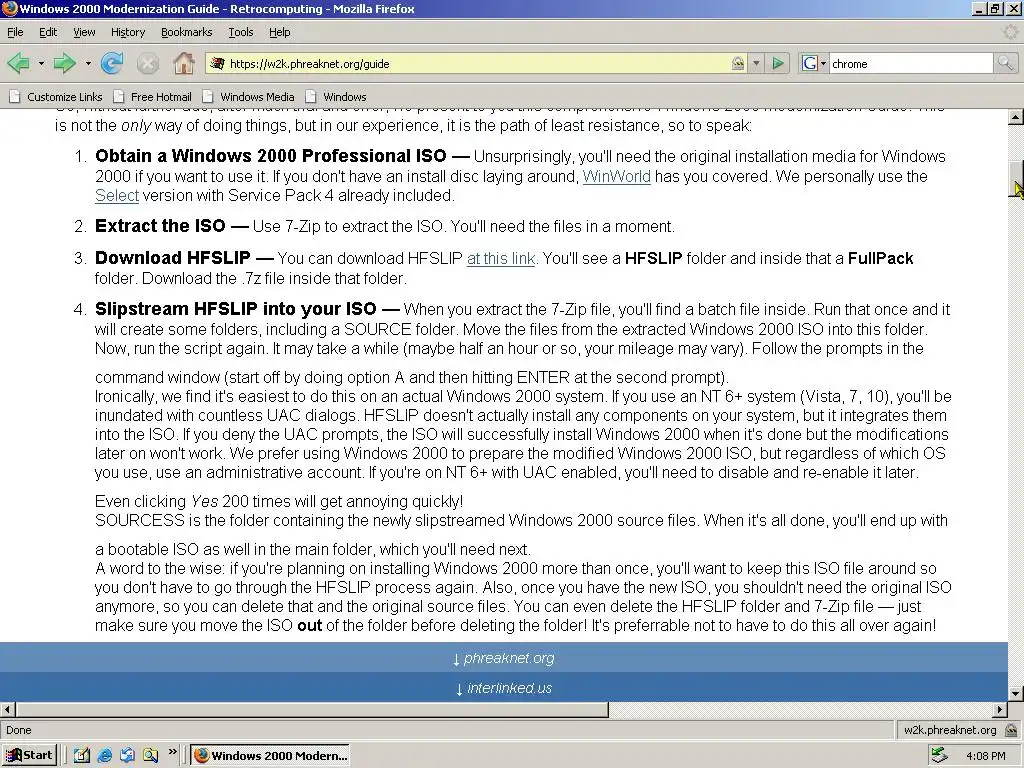Open the Windows bookmark
The width and height of the screenshot is (1024, 768).
pos(336,97)
